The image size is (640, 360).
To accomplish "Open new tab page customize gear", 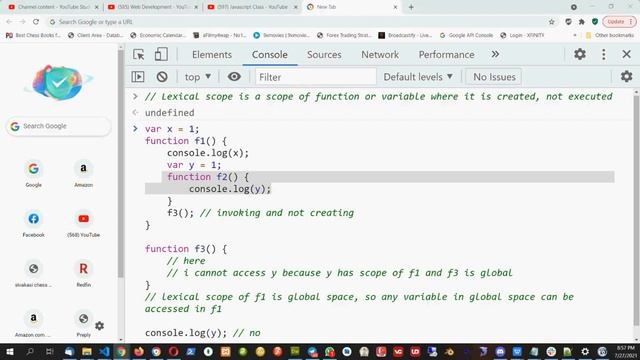I will point(100,326).
